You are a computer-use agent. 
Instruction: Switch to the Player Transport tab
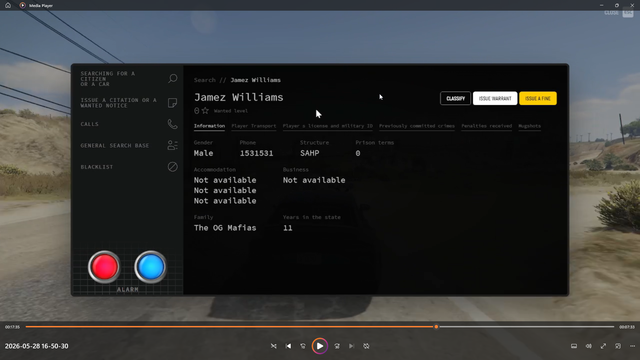point(254,126)
